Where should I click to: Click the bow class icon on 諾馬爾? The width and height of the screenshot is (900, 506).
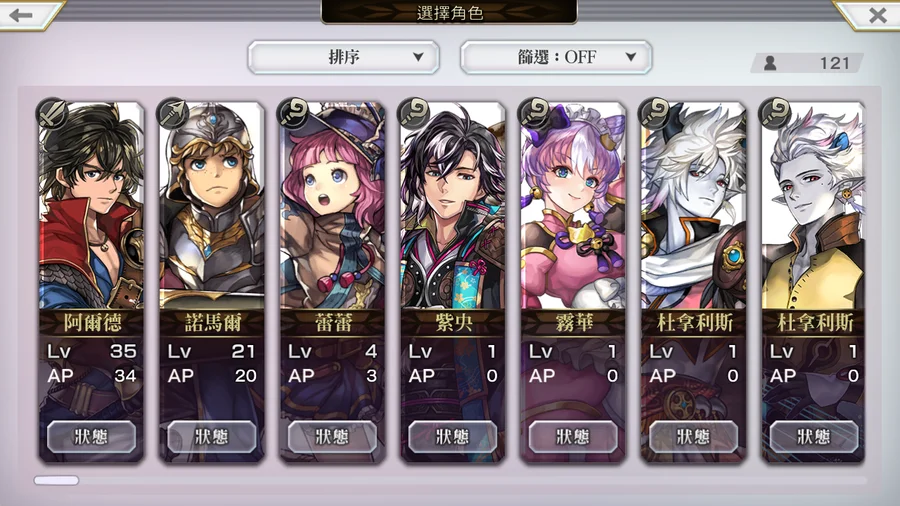pos(172,113)
